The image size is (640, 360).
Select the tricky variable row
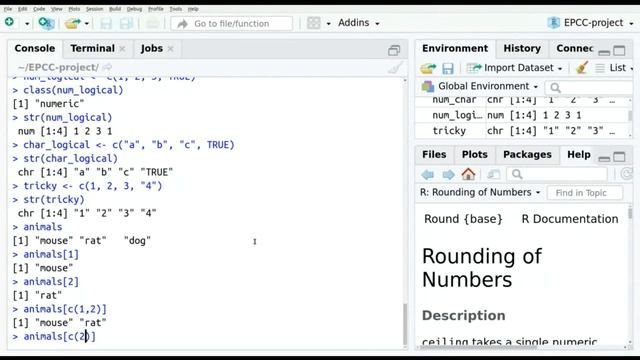tap(522, 131)
